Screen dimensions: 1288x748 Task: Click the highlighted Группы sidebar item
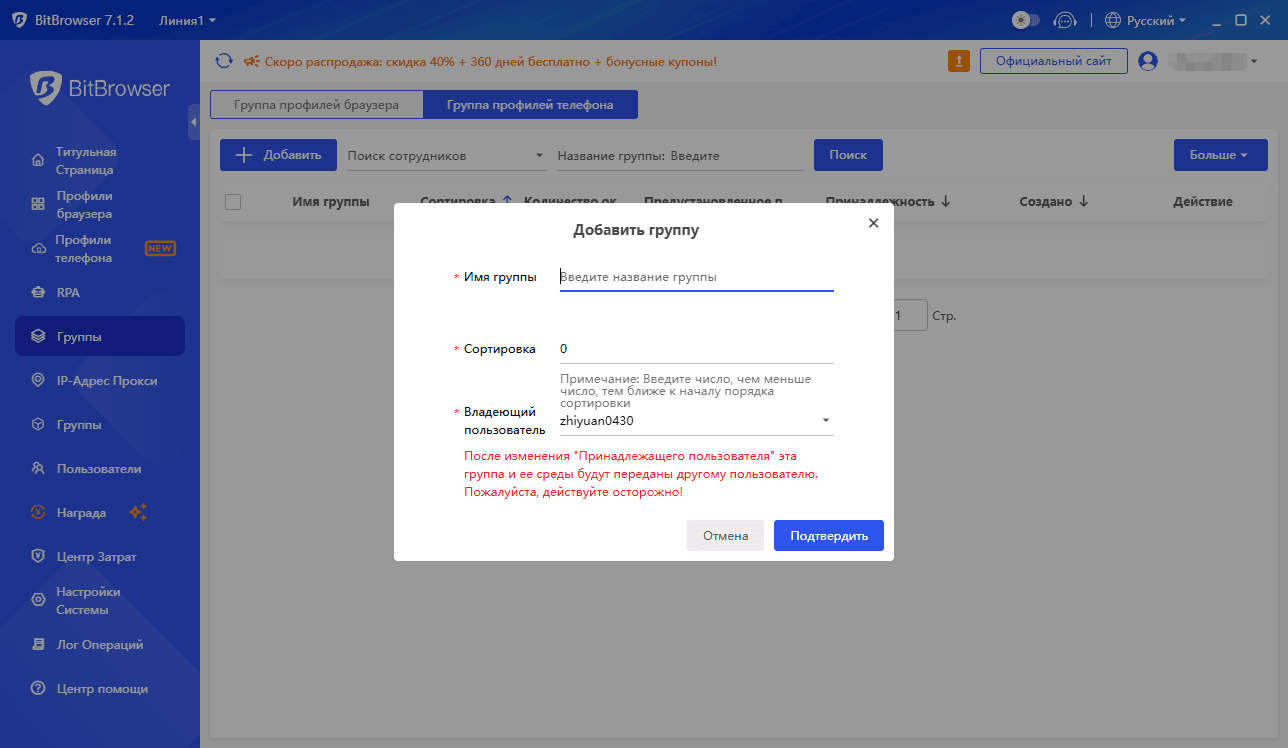[x=100, y=337]
